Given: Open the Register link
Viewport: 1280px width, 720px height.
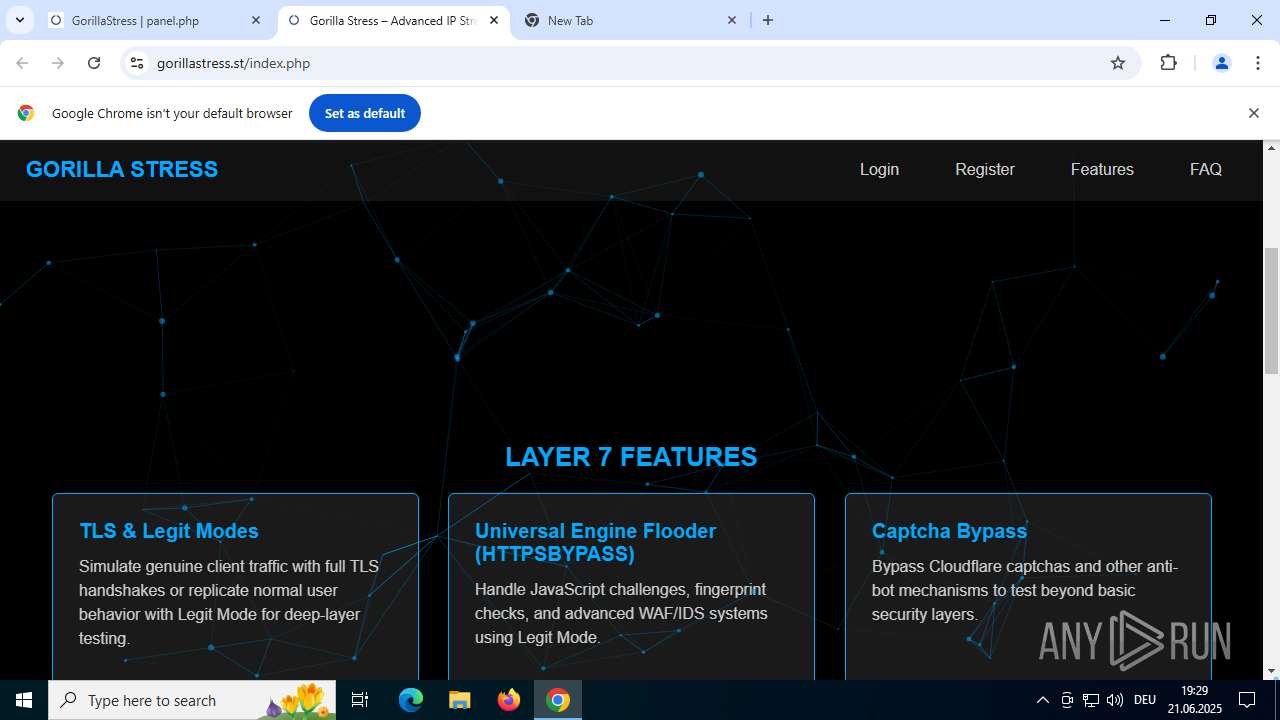Looking at the screenshot, I should click(x=985, y=169).
